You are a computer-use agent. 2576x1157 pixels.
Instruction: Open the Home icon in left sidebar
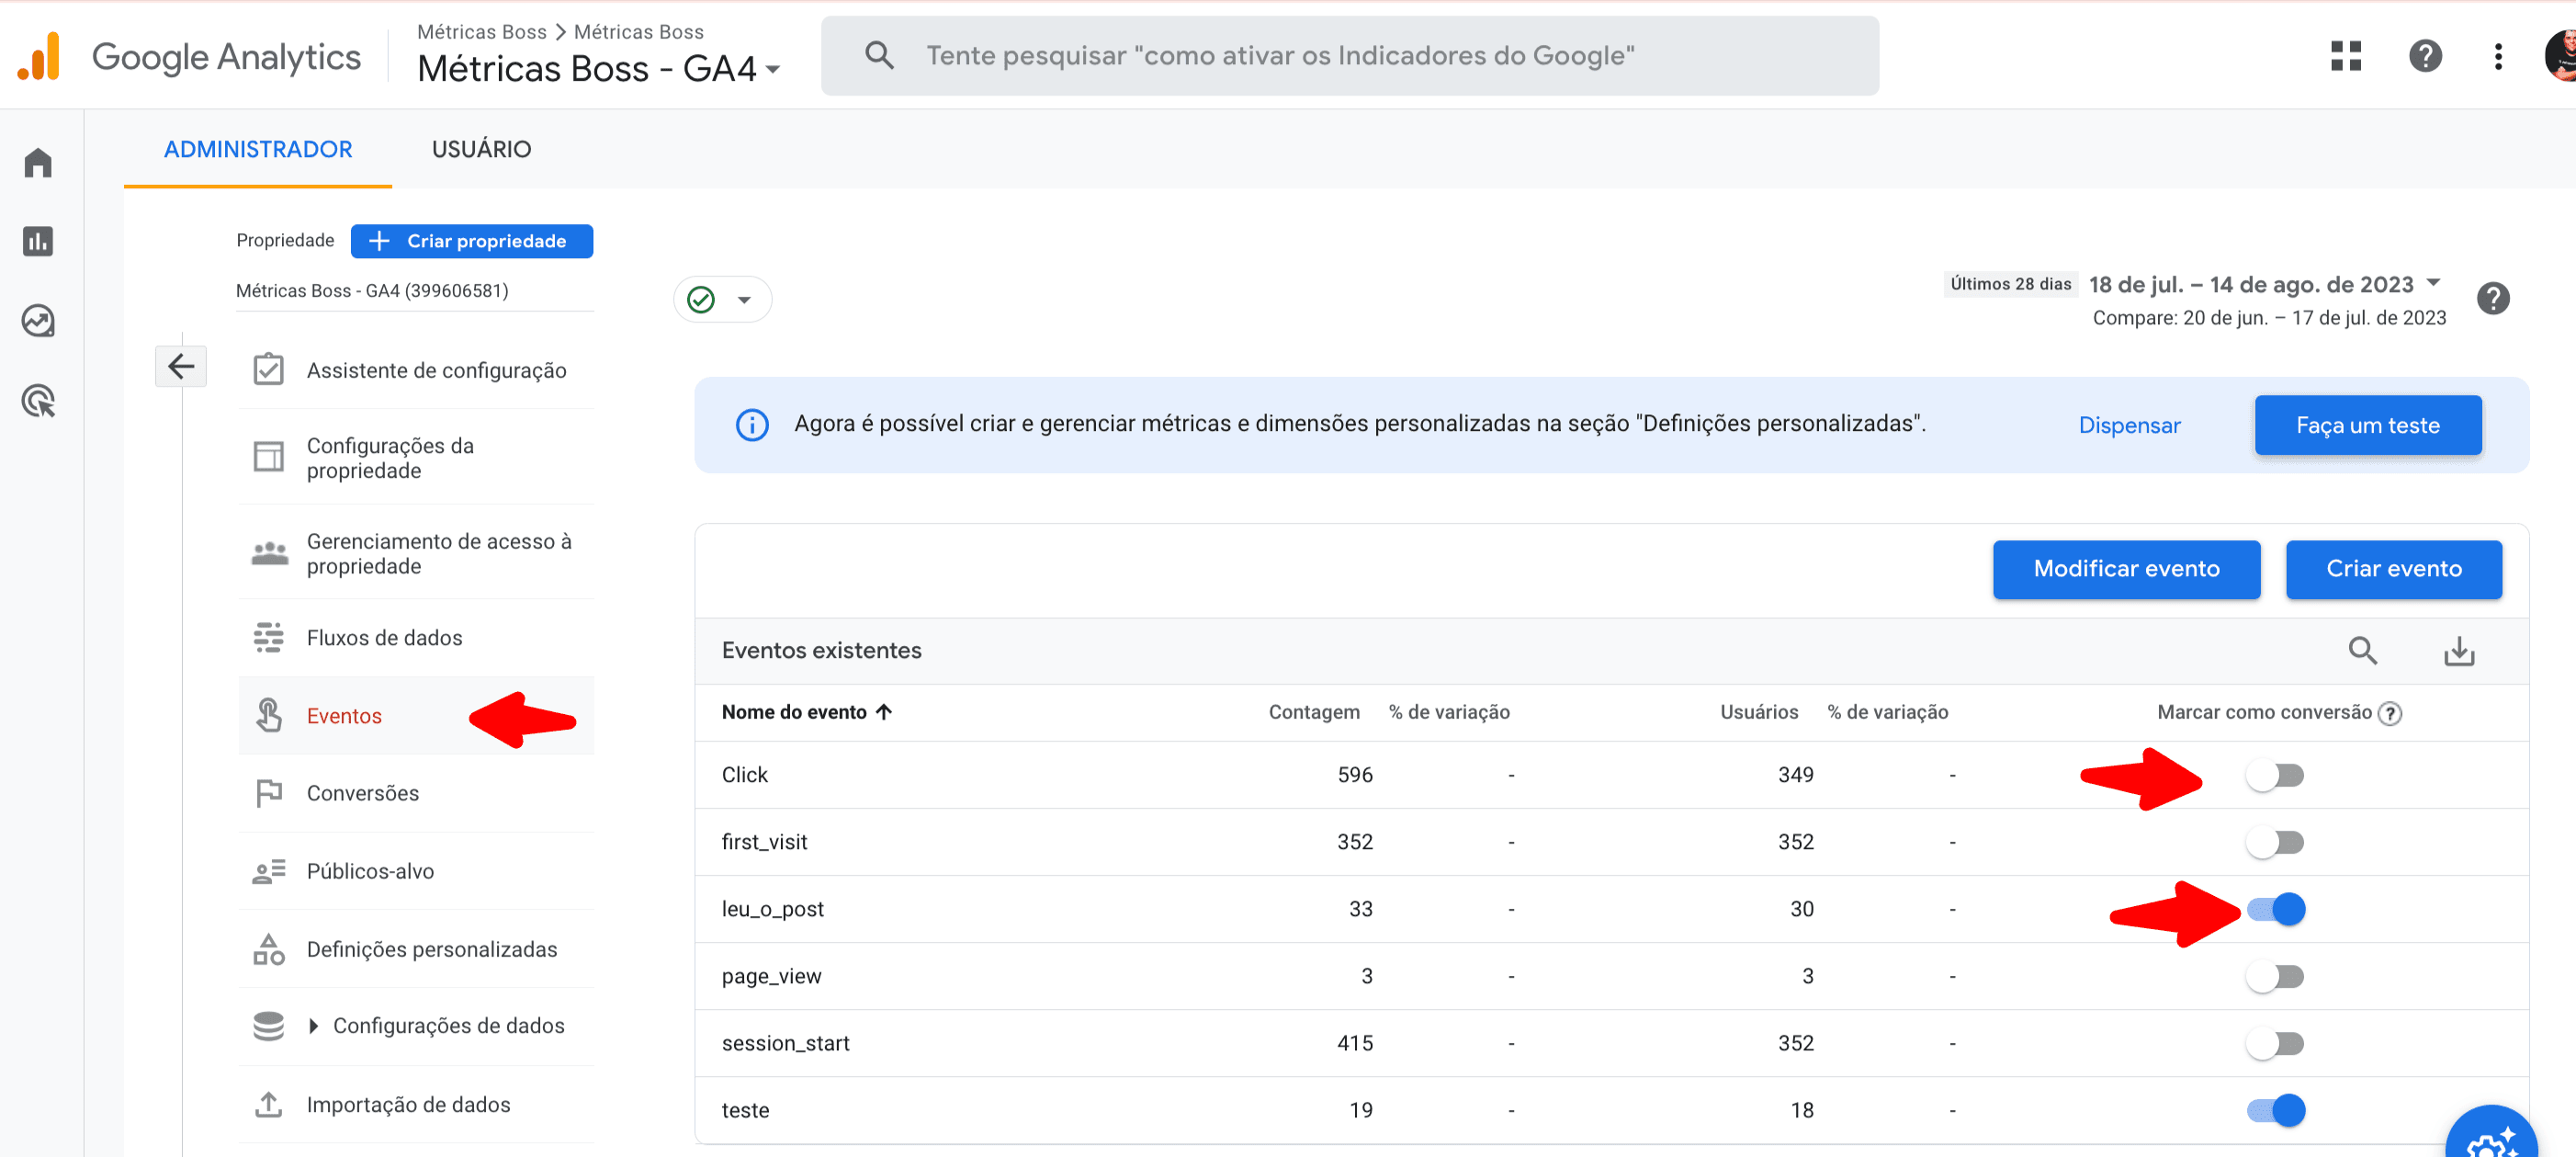point(38,162)
